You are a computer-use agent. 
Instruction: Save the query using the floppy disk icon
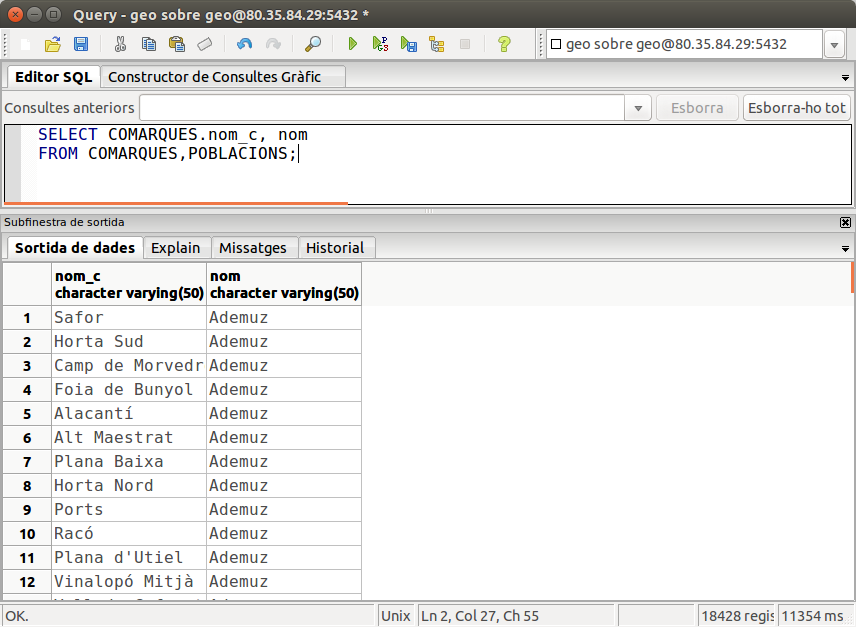click(x=81, y=44)
